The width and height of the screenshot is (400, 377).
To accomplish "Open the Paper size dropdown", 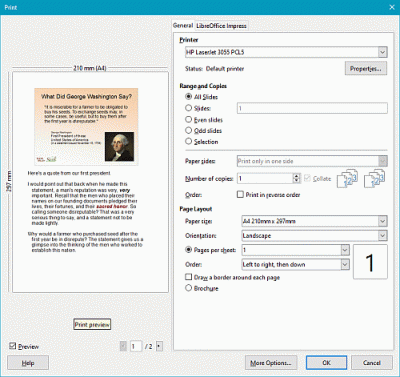I will click(314, 221).
